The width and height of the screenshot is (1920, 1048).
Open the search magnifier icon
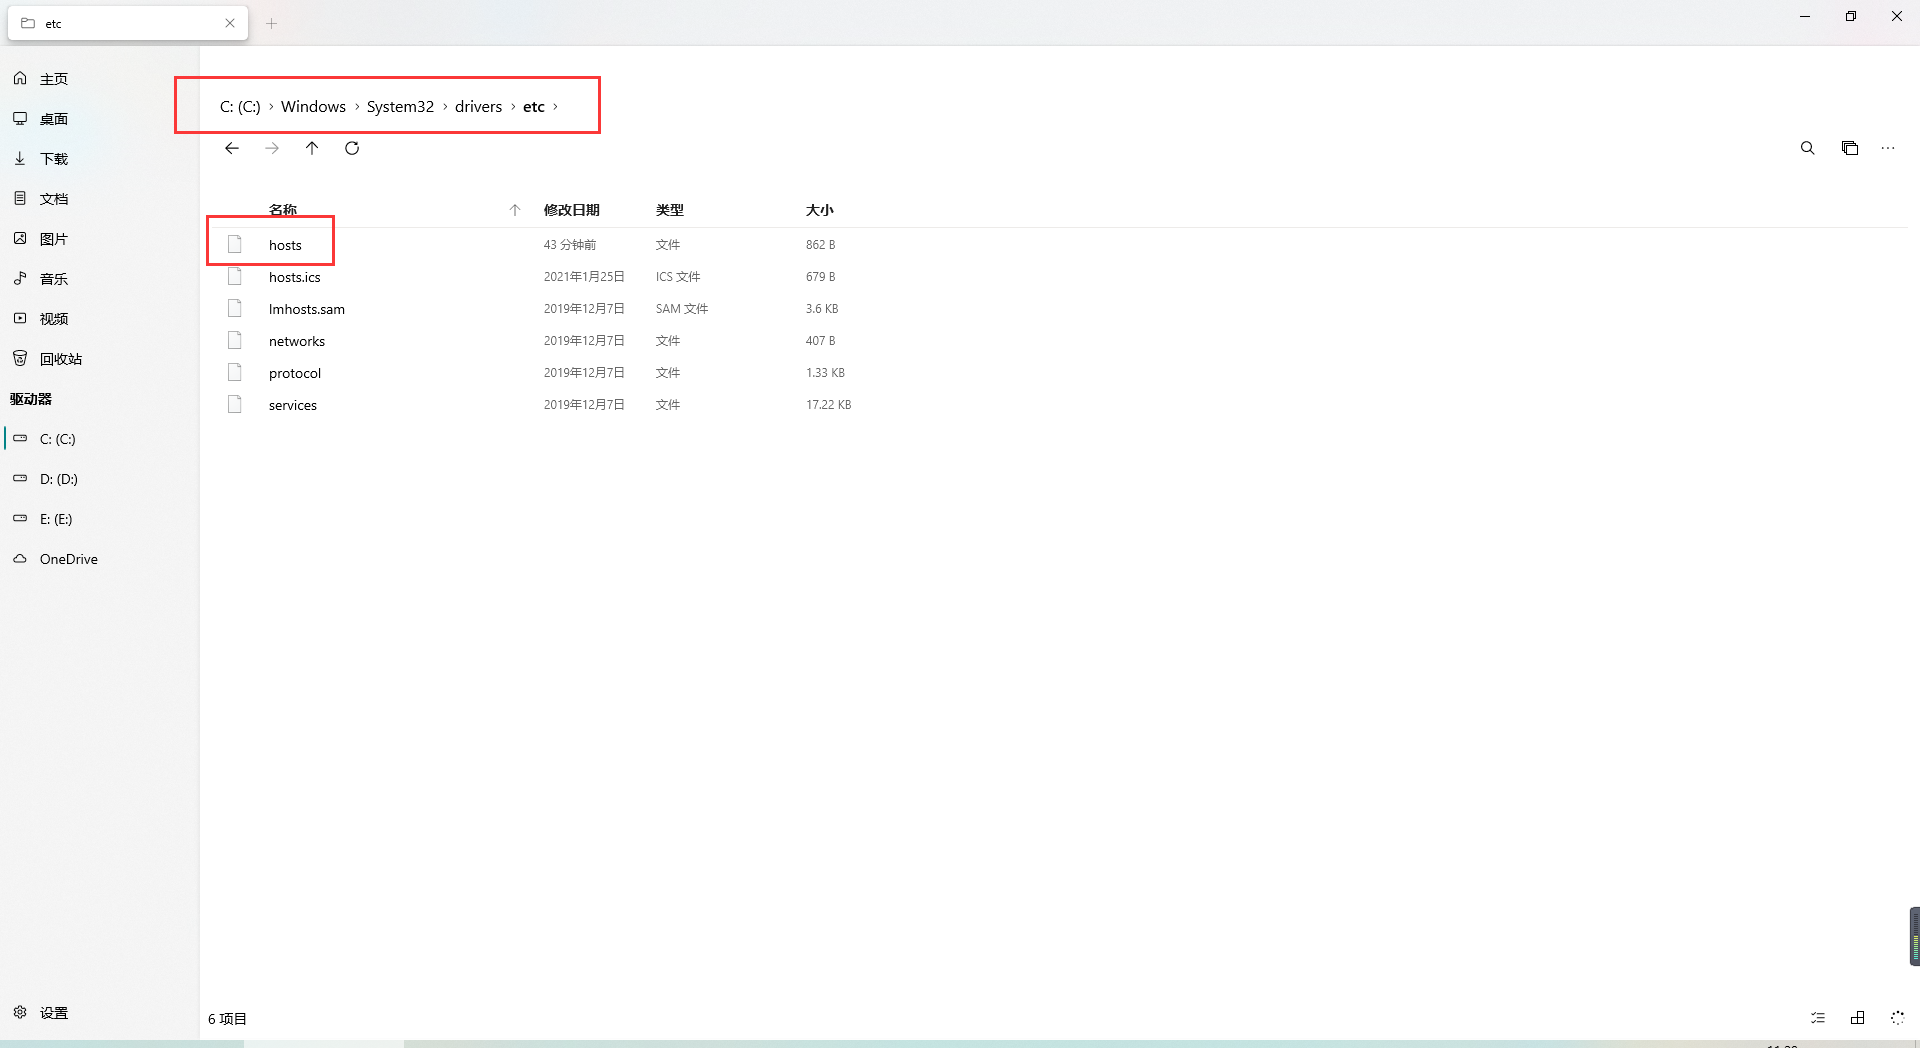point(1808,148)
